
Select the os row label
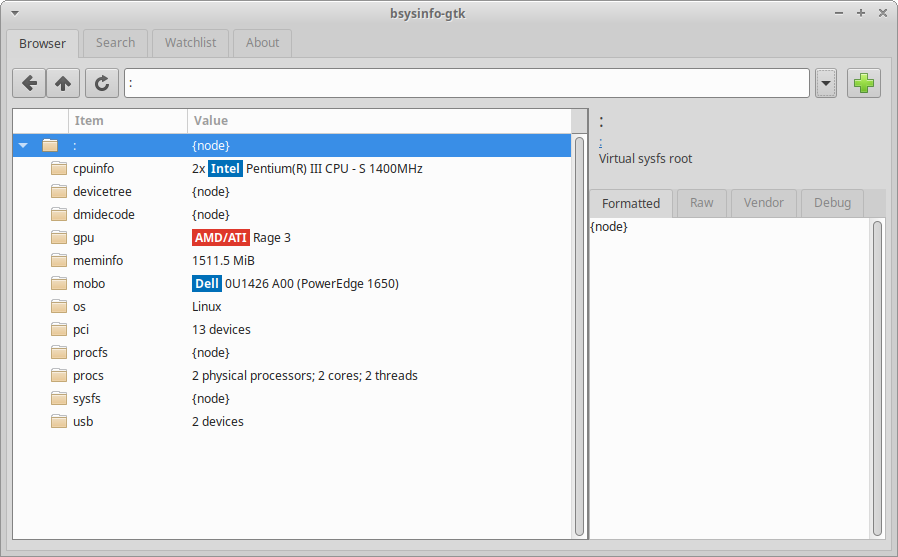click(79, 307)
